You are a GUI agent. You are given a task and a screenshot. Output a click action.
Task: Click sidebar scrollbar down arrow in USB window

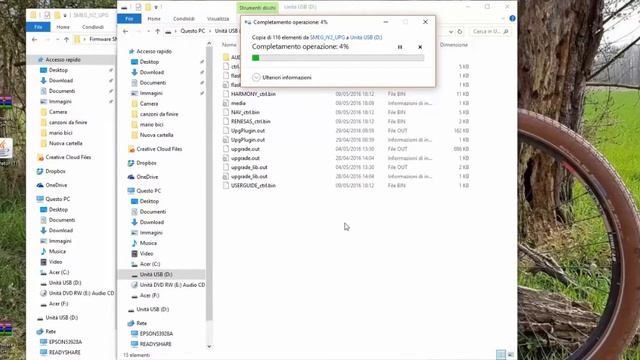point(209,347)
